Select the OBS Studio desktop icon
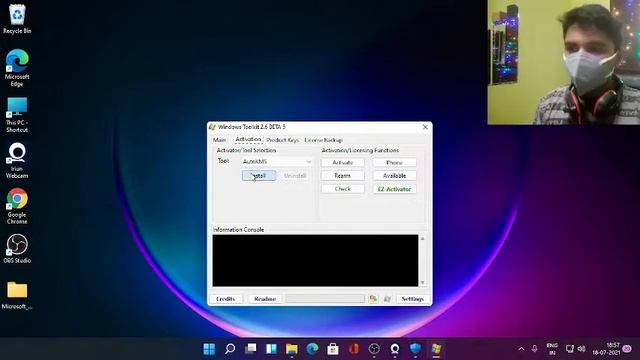The width and height of the screenshot is (640, 360). click(17, 249)
